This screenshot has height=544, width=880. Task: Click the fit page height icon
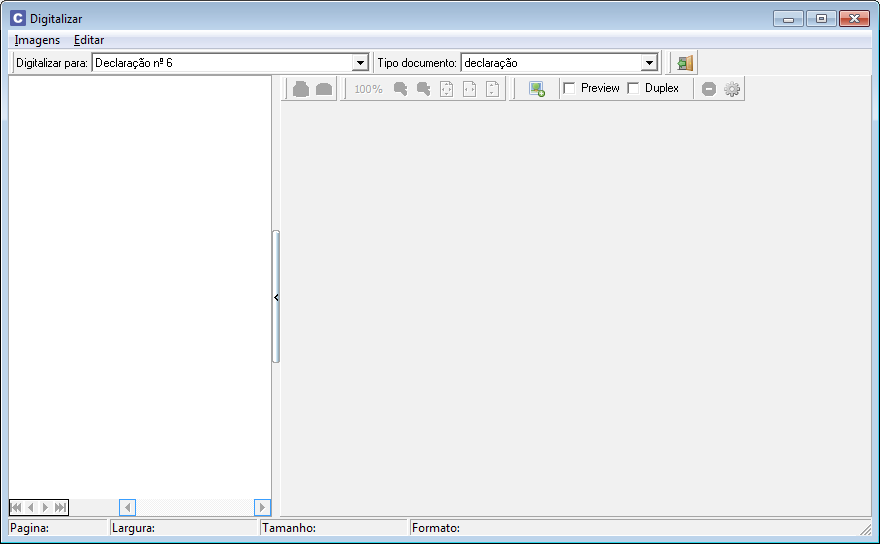(x=492, y=89)
